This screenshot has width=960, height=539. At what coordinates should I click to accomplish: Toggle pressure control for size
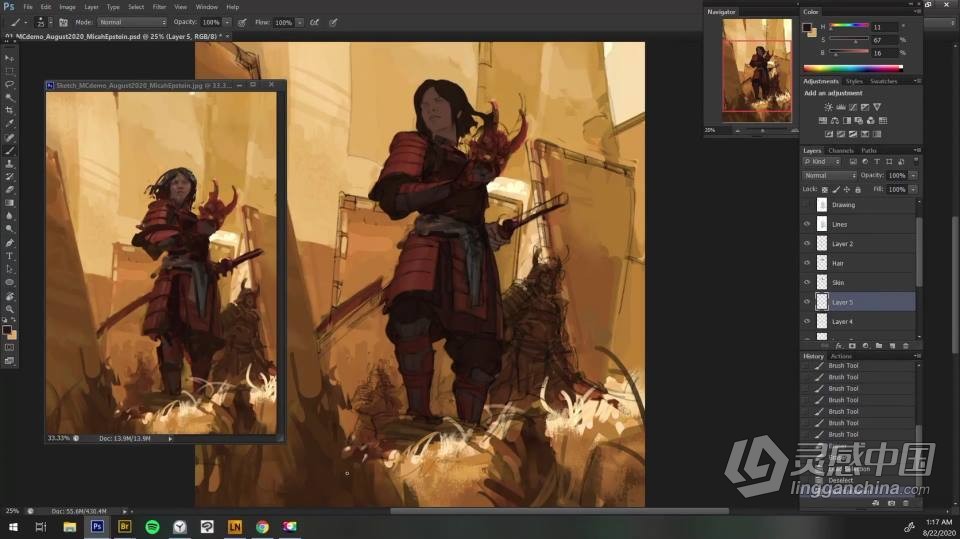333,22
